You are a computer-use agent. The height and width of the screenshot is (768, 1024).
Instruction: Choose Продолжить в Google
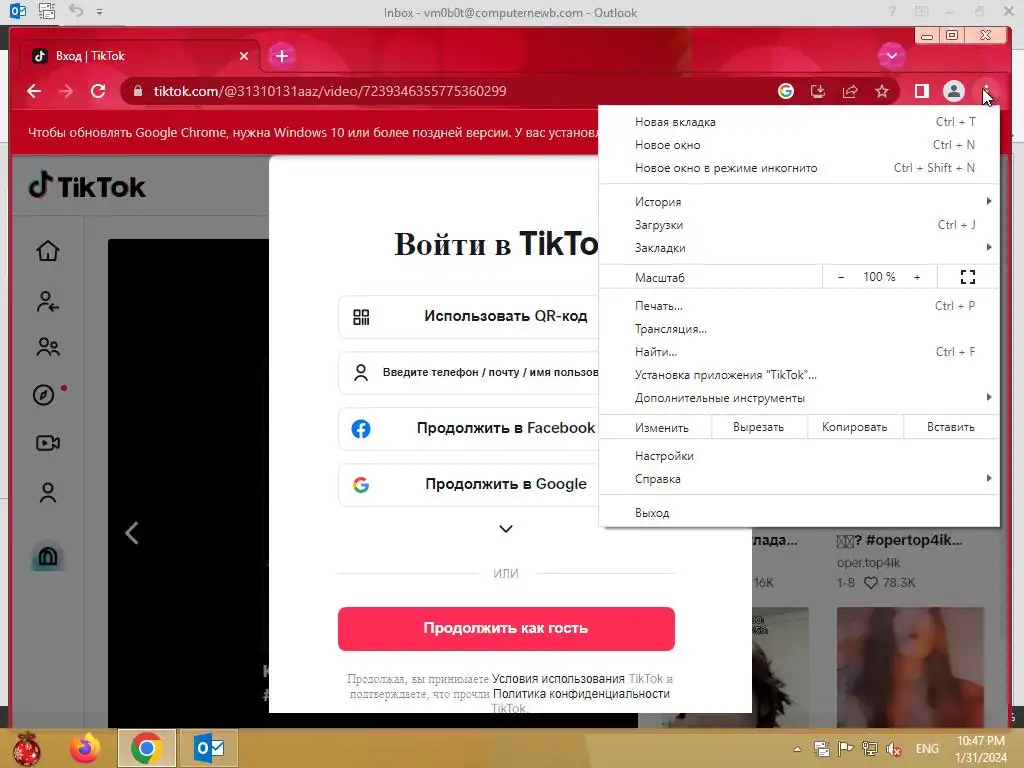tap(469, 485)
